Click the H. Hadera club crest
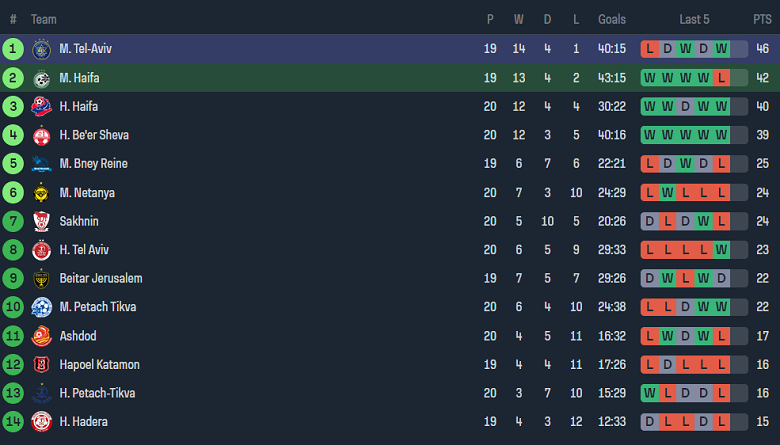The width and height of the screenshot is (780, 445). [x=41, y=422]
